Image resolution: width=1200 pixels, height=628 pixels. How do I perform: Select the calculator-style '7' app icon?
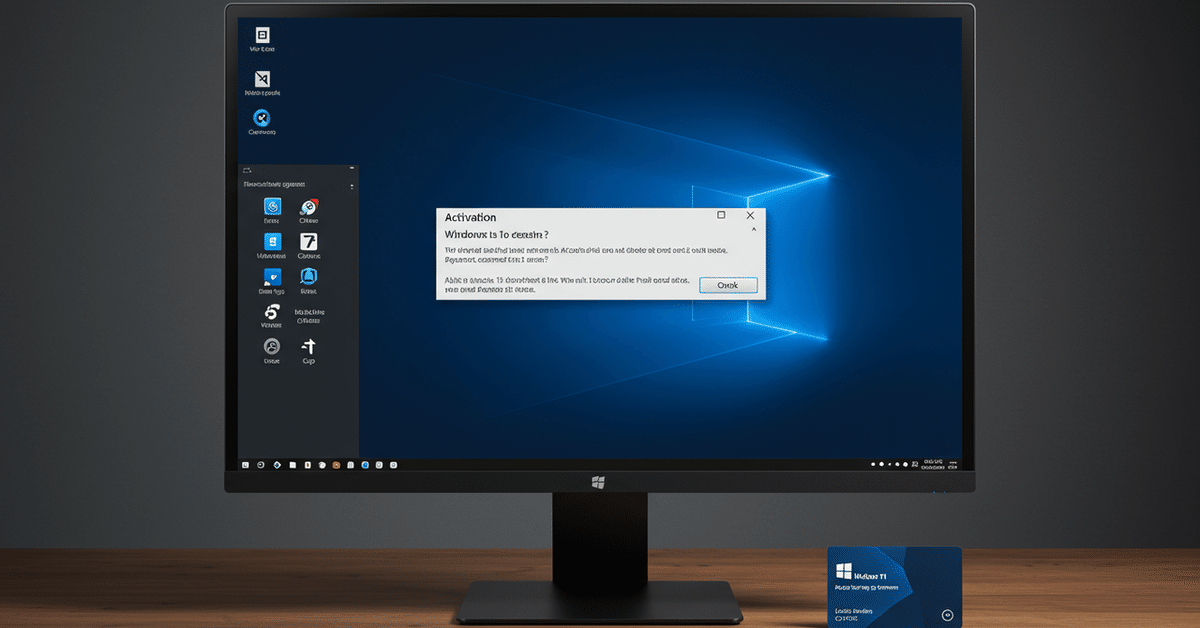[x=310, y=243]
